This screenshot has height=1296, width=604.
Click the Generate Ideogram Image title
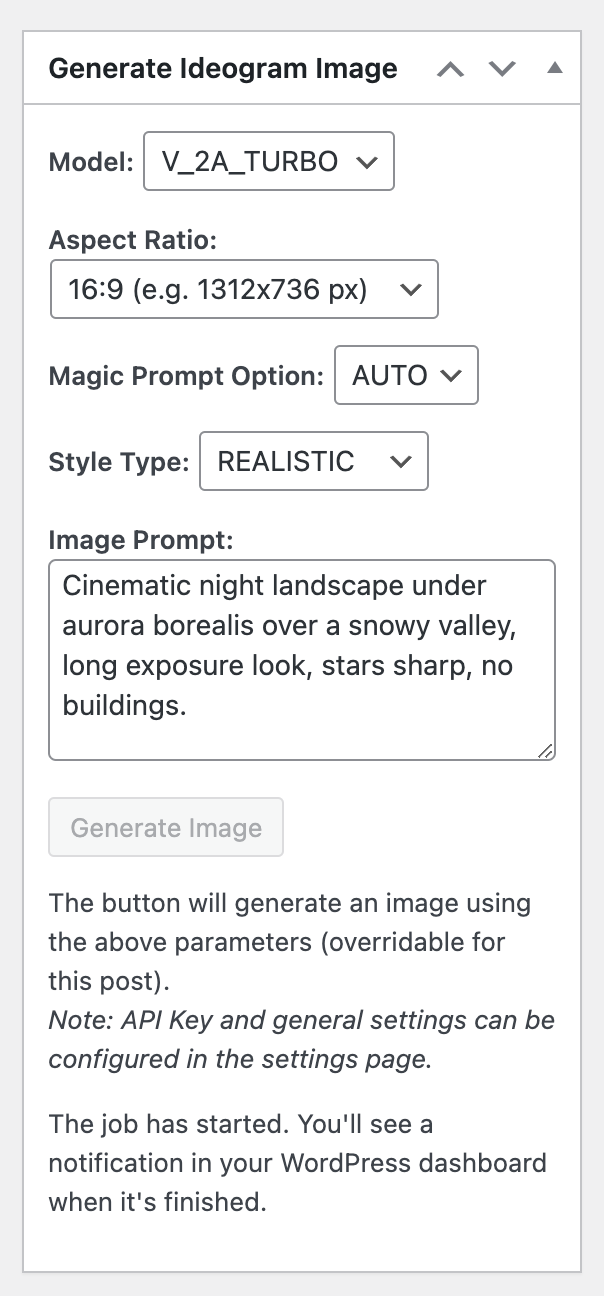222,68
